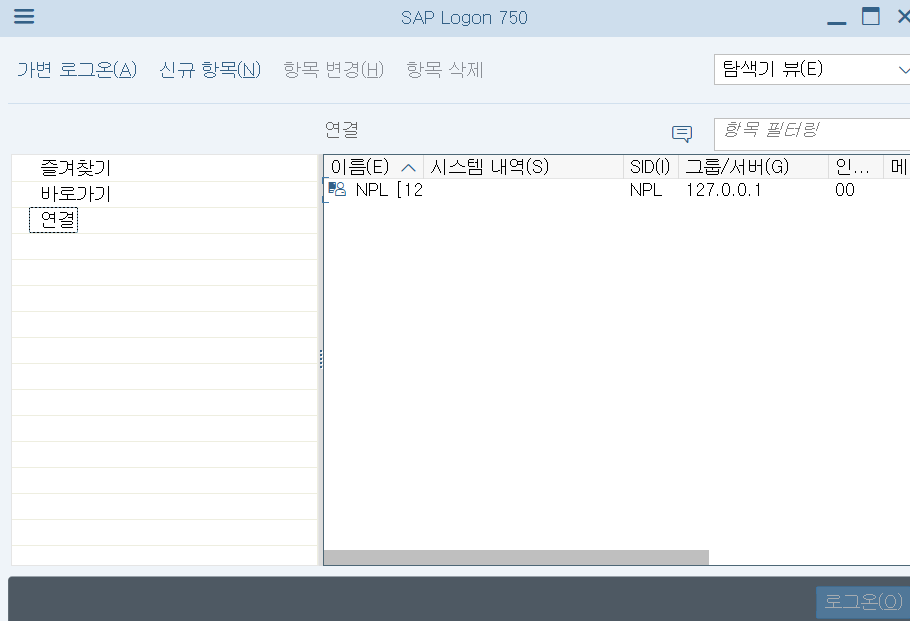
Task: Click the 00 instance number cell
Action: 844,190
